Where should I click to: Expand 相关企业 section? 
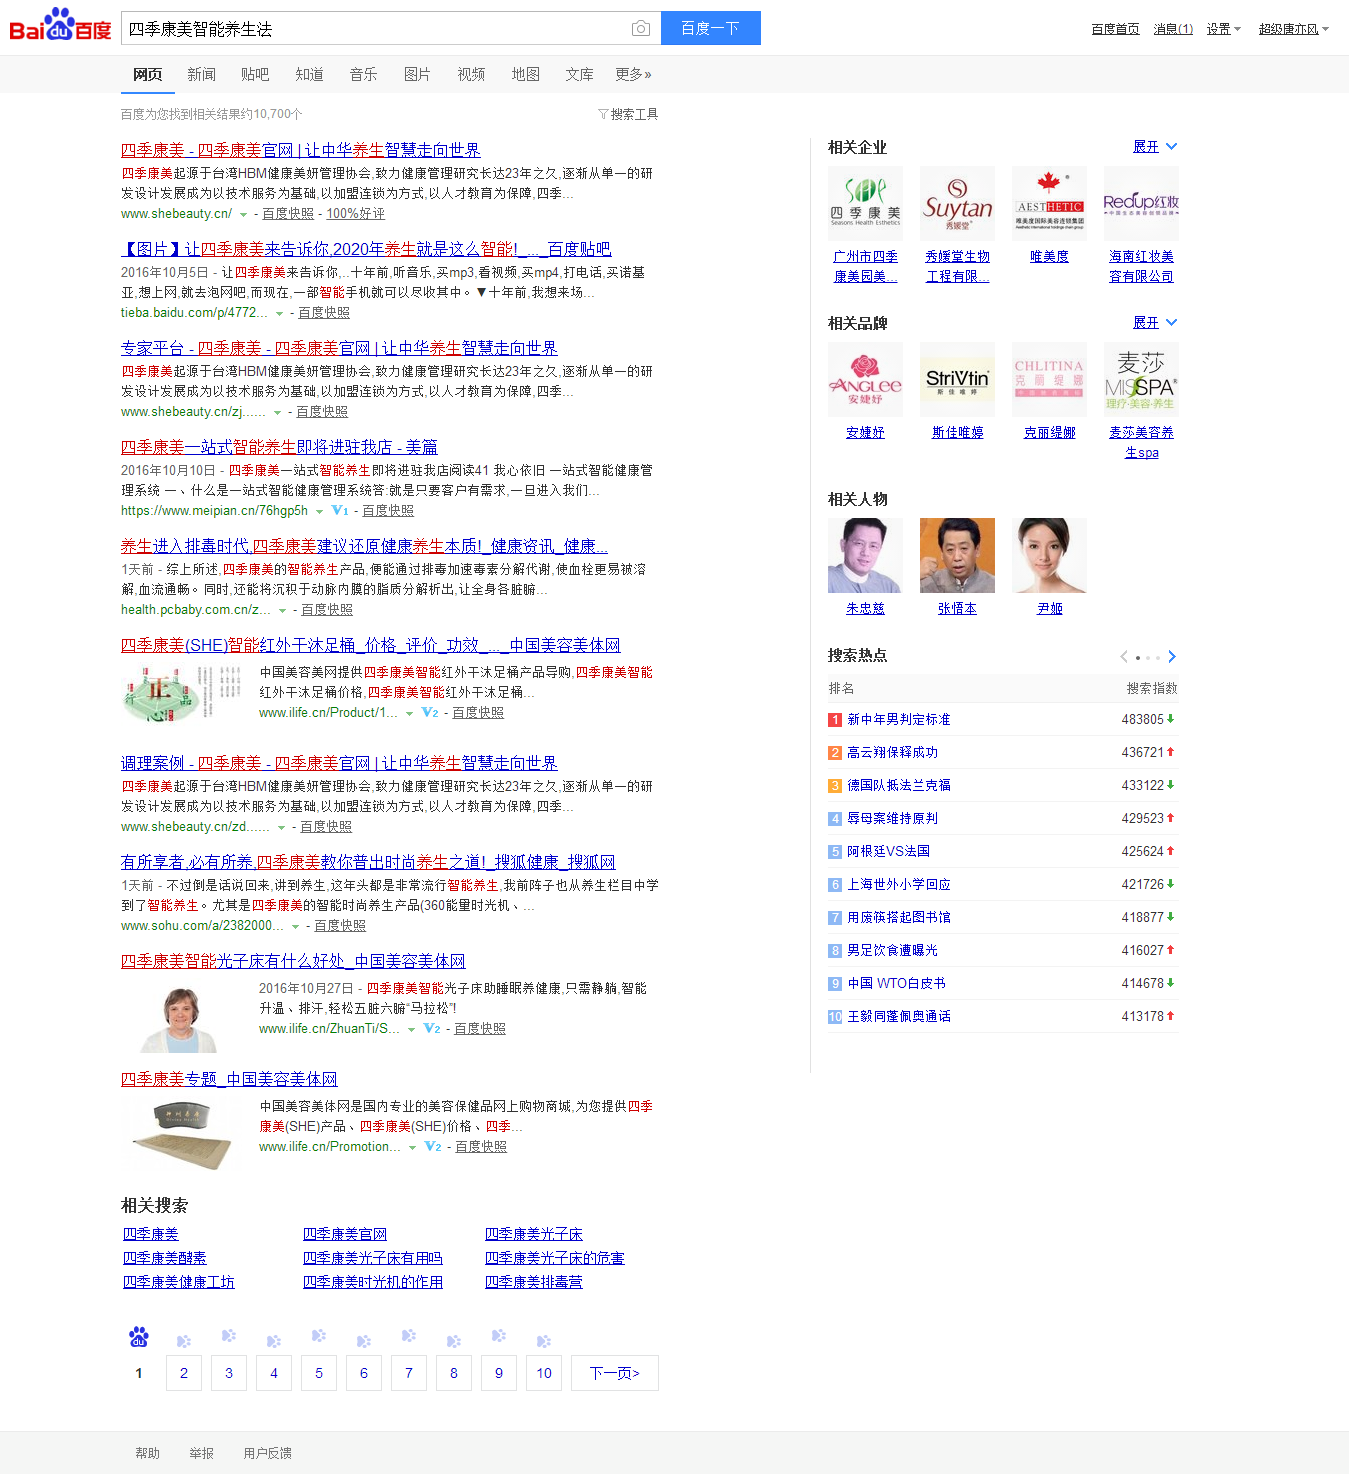coord(1155,147)
